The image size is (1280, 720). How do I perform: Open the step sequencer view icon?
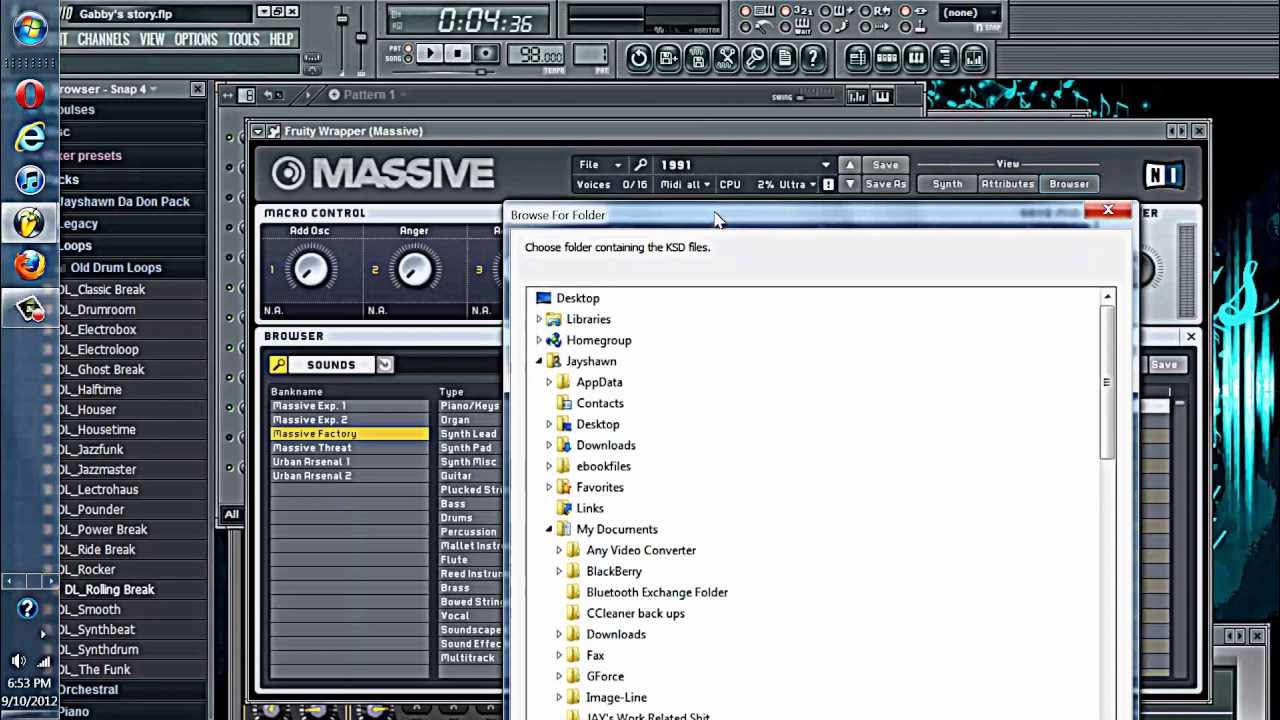tap(887, 58)
